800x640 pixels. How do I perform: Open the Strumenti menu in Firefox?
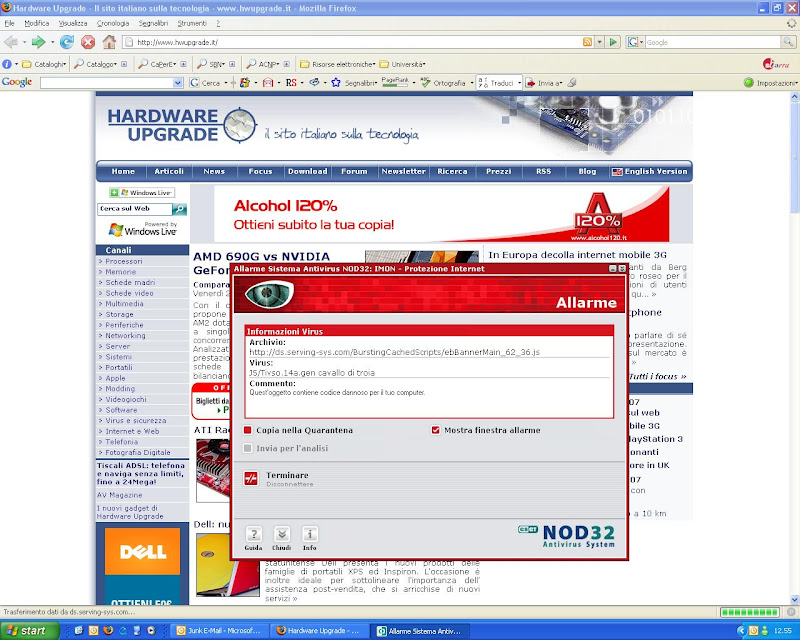192,22
